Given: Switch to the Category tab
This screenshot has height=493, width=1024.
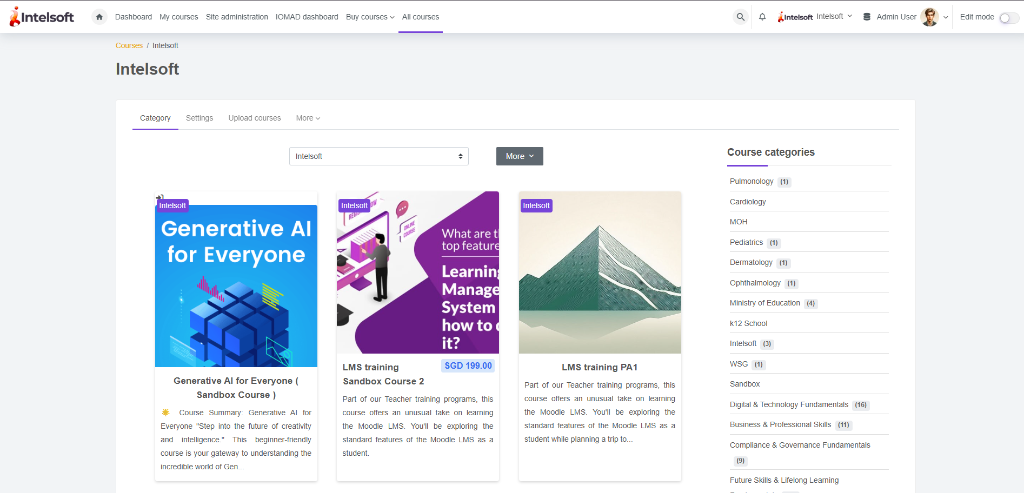Looking at the screenshot, I should [155, 118].
